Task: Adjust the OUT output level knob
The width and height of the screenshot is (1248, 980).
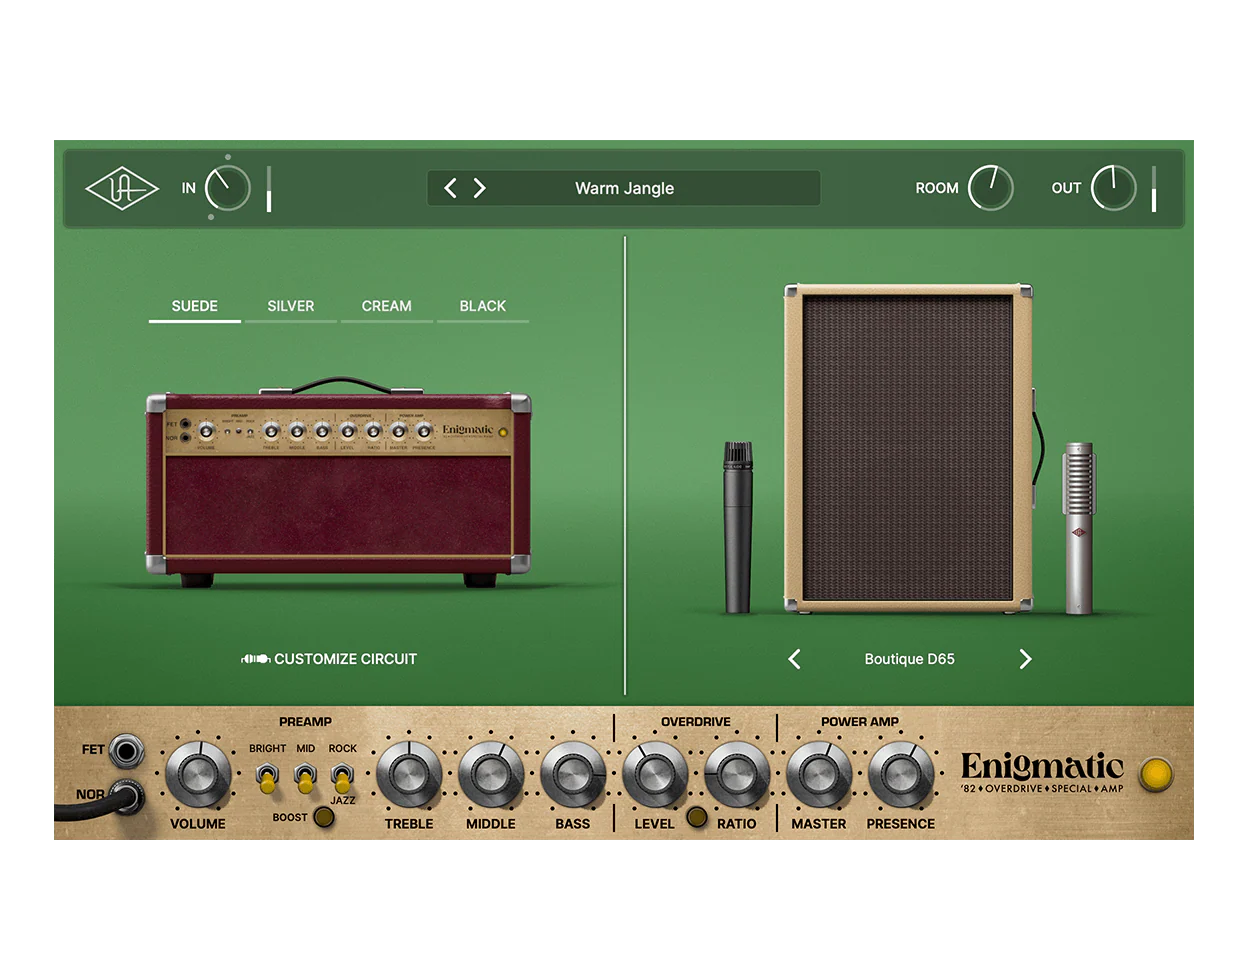Action: 1113,188
